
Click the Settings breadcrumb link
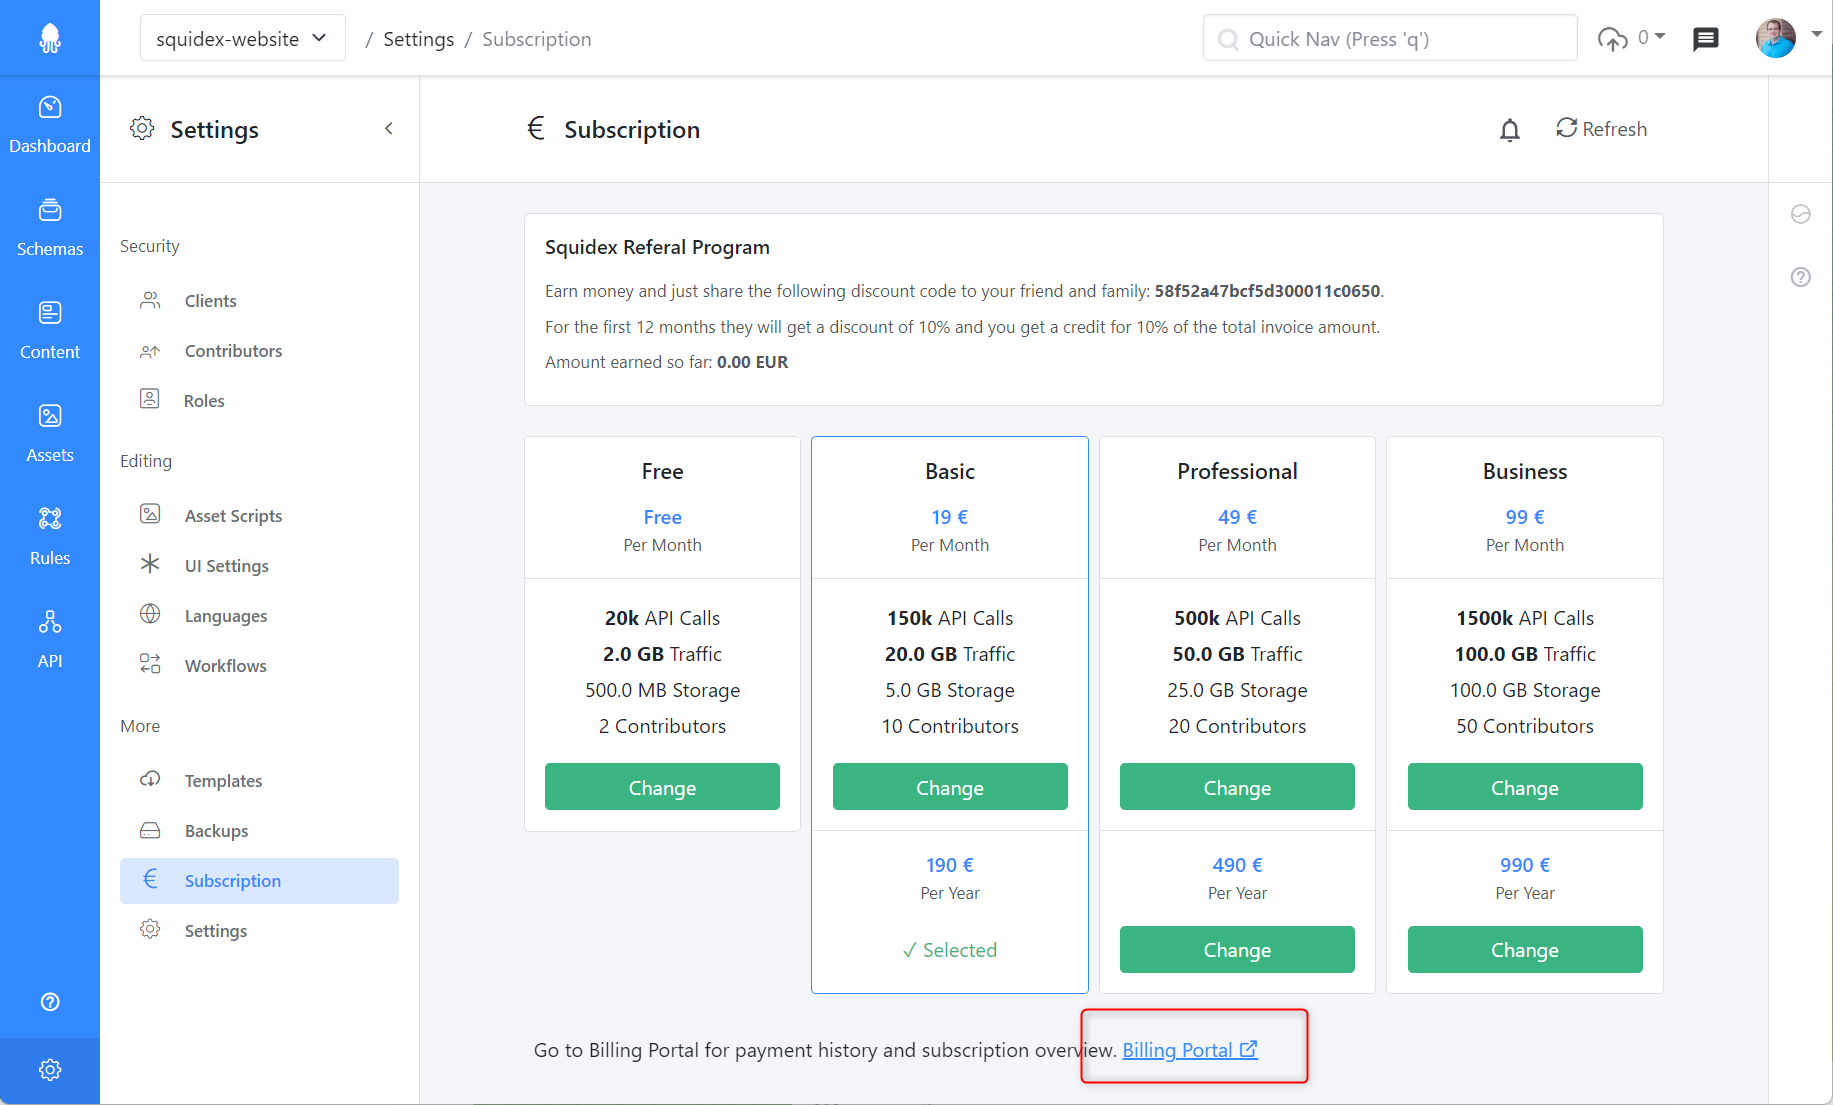[x=418, y=39]
